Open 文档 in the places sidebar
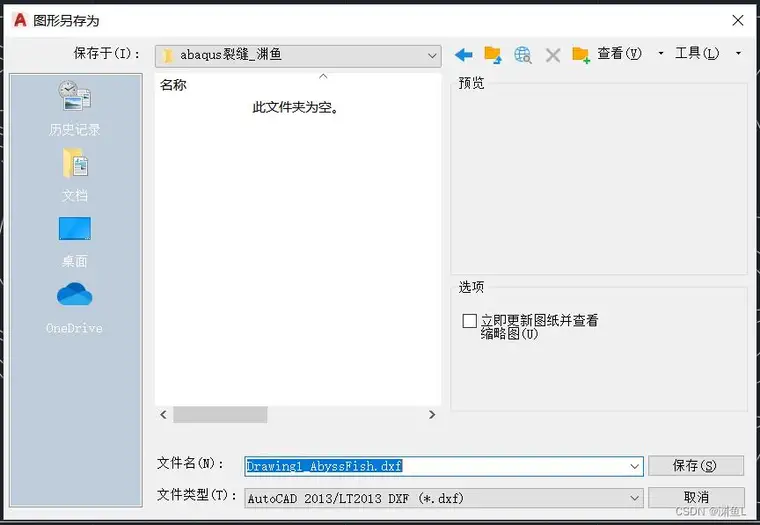Viewport: 760px width, 525px height. pos(75,175)
